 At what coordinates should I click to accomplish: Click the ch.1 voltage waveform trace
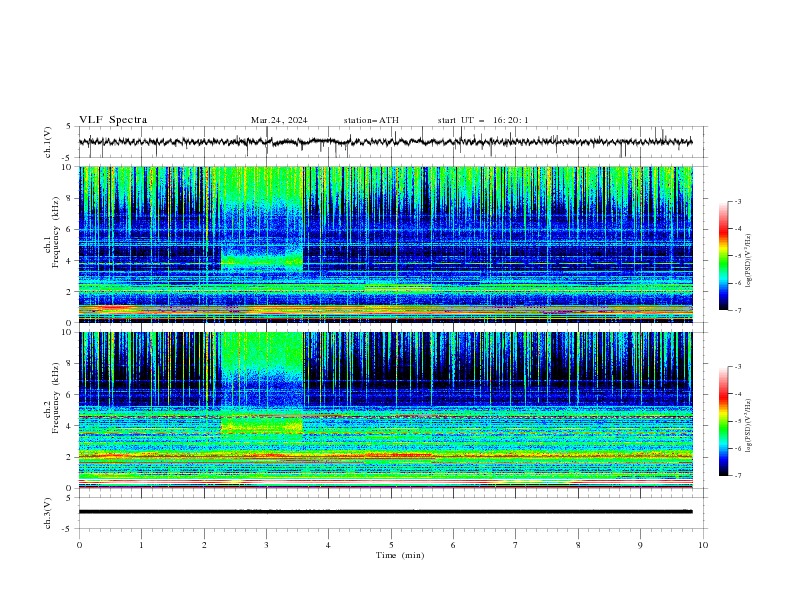pyautogui.click(x=385, y=142)
